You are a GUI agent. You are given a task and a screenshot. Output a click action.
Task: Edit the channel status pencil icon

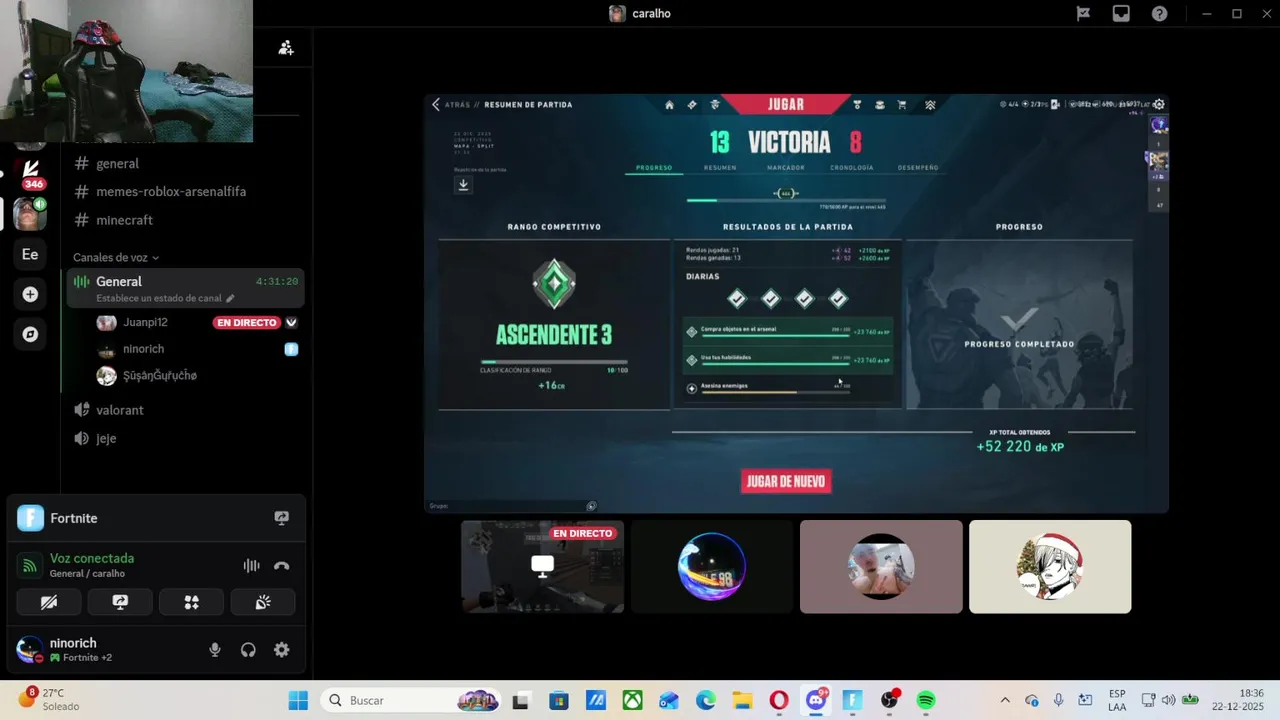tap(230, 298)
